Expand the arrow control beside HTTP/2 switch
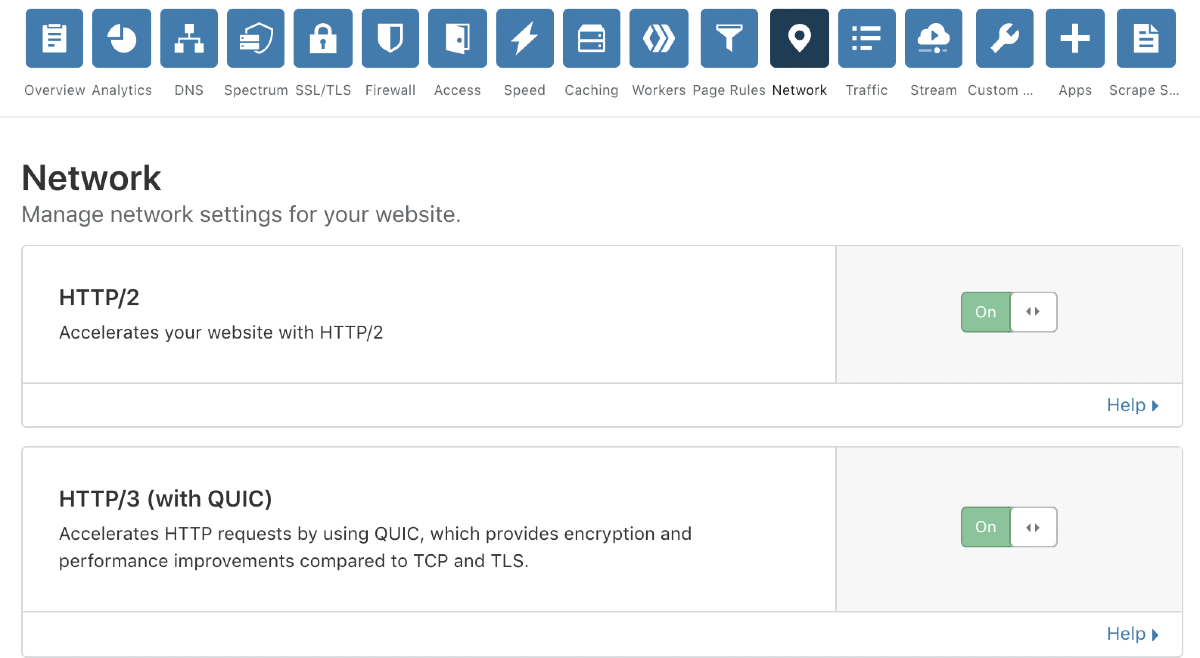 point(1034,312)
